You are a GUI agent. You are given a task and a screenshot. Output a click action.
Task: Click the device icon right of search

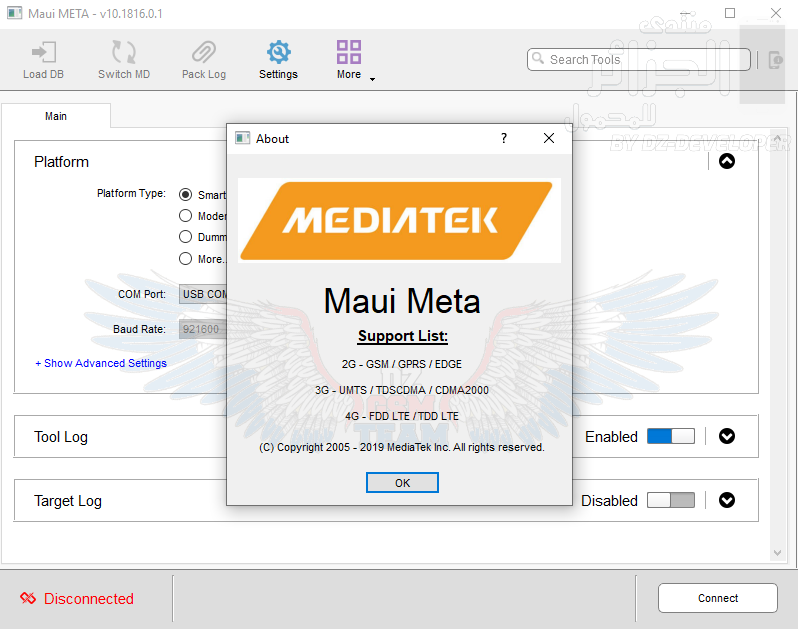click(x=776, y=60)
